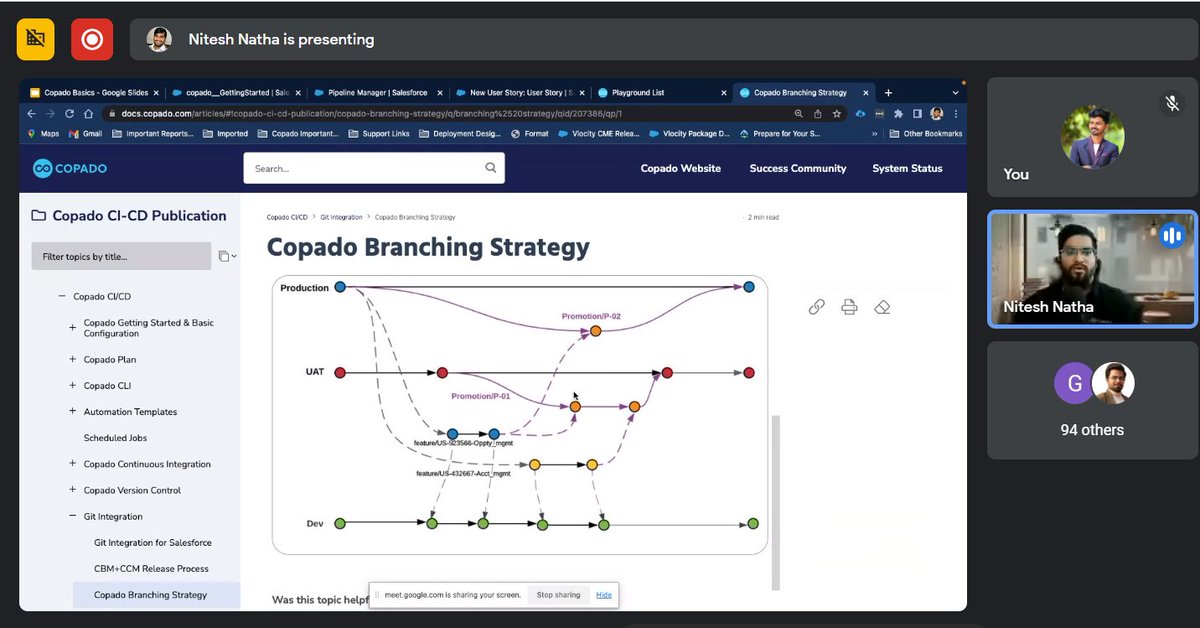Click the yellow crossed-out screen icon in Meet
The width and height of the screenshot is (1200, 628).
[35, 39]
